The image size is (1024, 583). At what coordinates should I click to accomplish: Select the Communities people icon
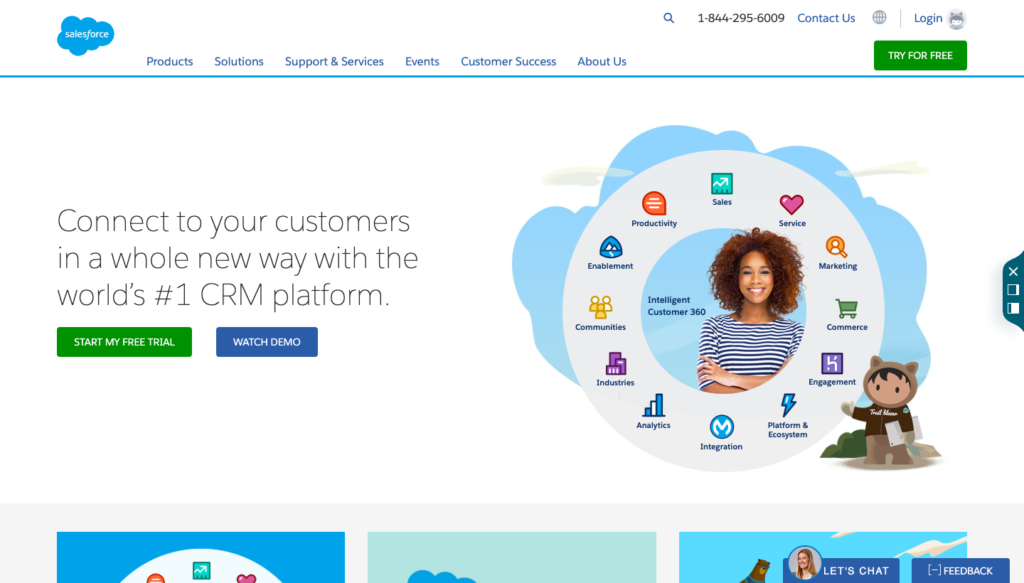click(x=600, y=307)
